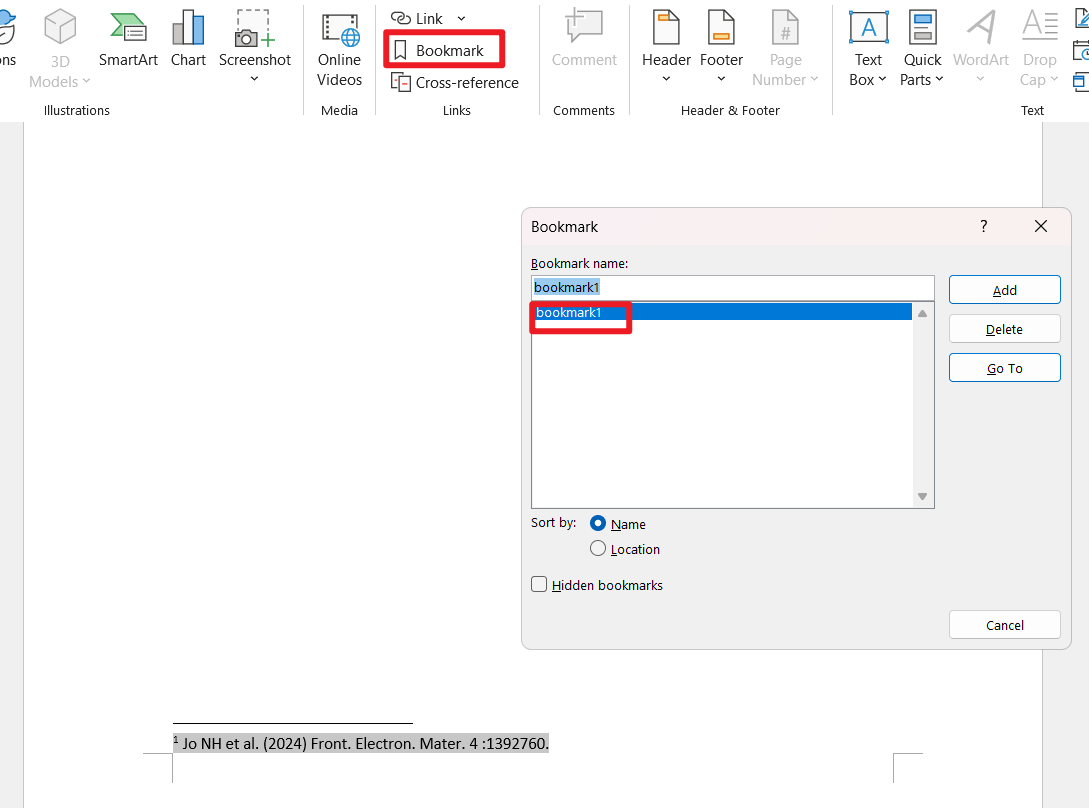Open Bookmark dialog help (question mark)
Viewport: 1089px width, 808px height.
[983, 226]
